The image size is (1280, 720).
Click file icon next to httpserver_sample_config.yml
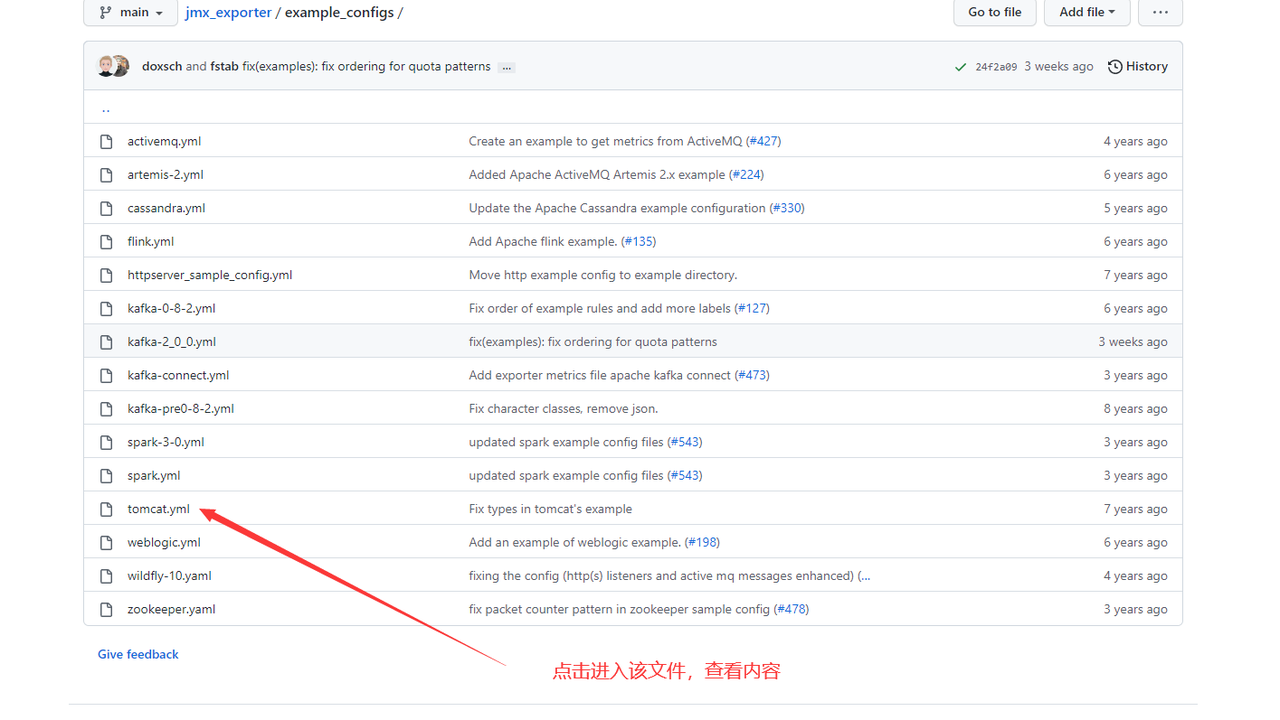click(x=106, y=275)
